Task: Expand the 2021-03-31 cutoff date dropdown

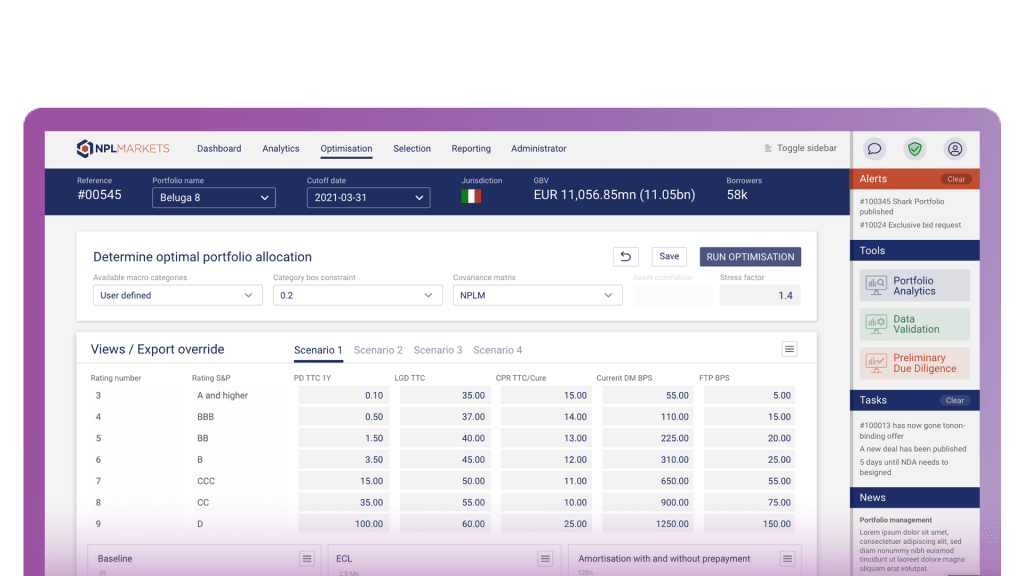Action: [368, 197]
